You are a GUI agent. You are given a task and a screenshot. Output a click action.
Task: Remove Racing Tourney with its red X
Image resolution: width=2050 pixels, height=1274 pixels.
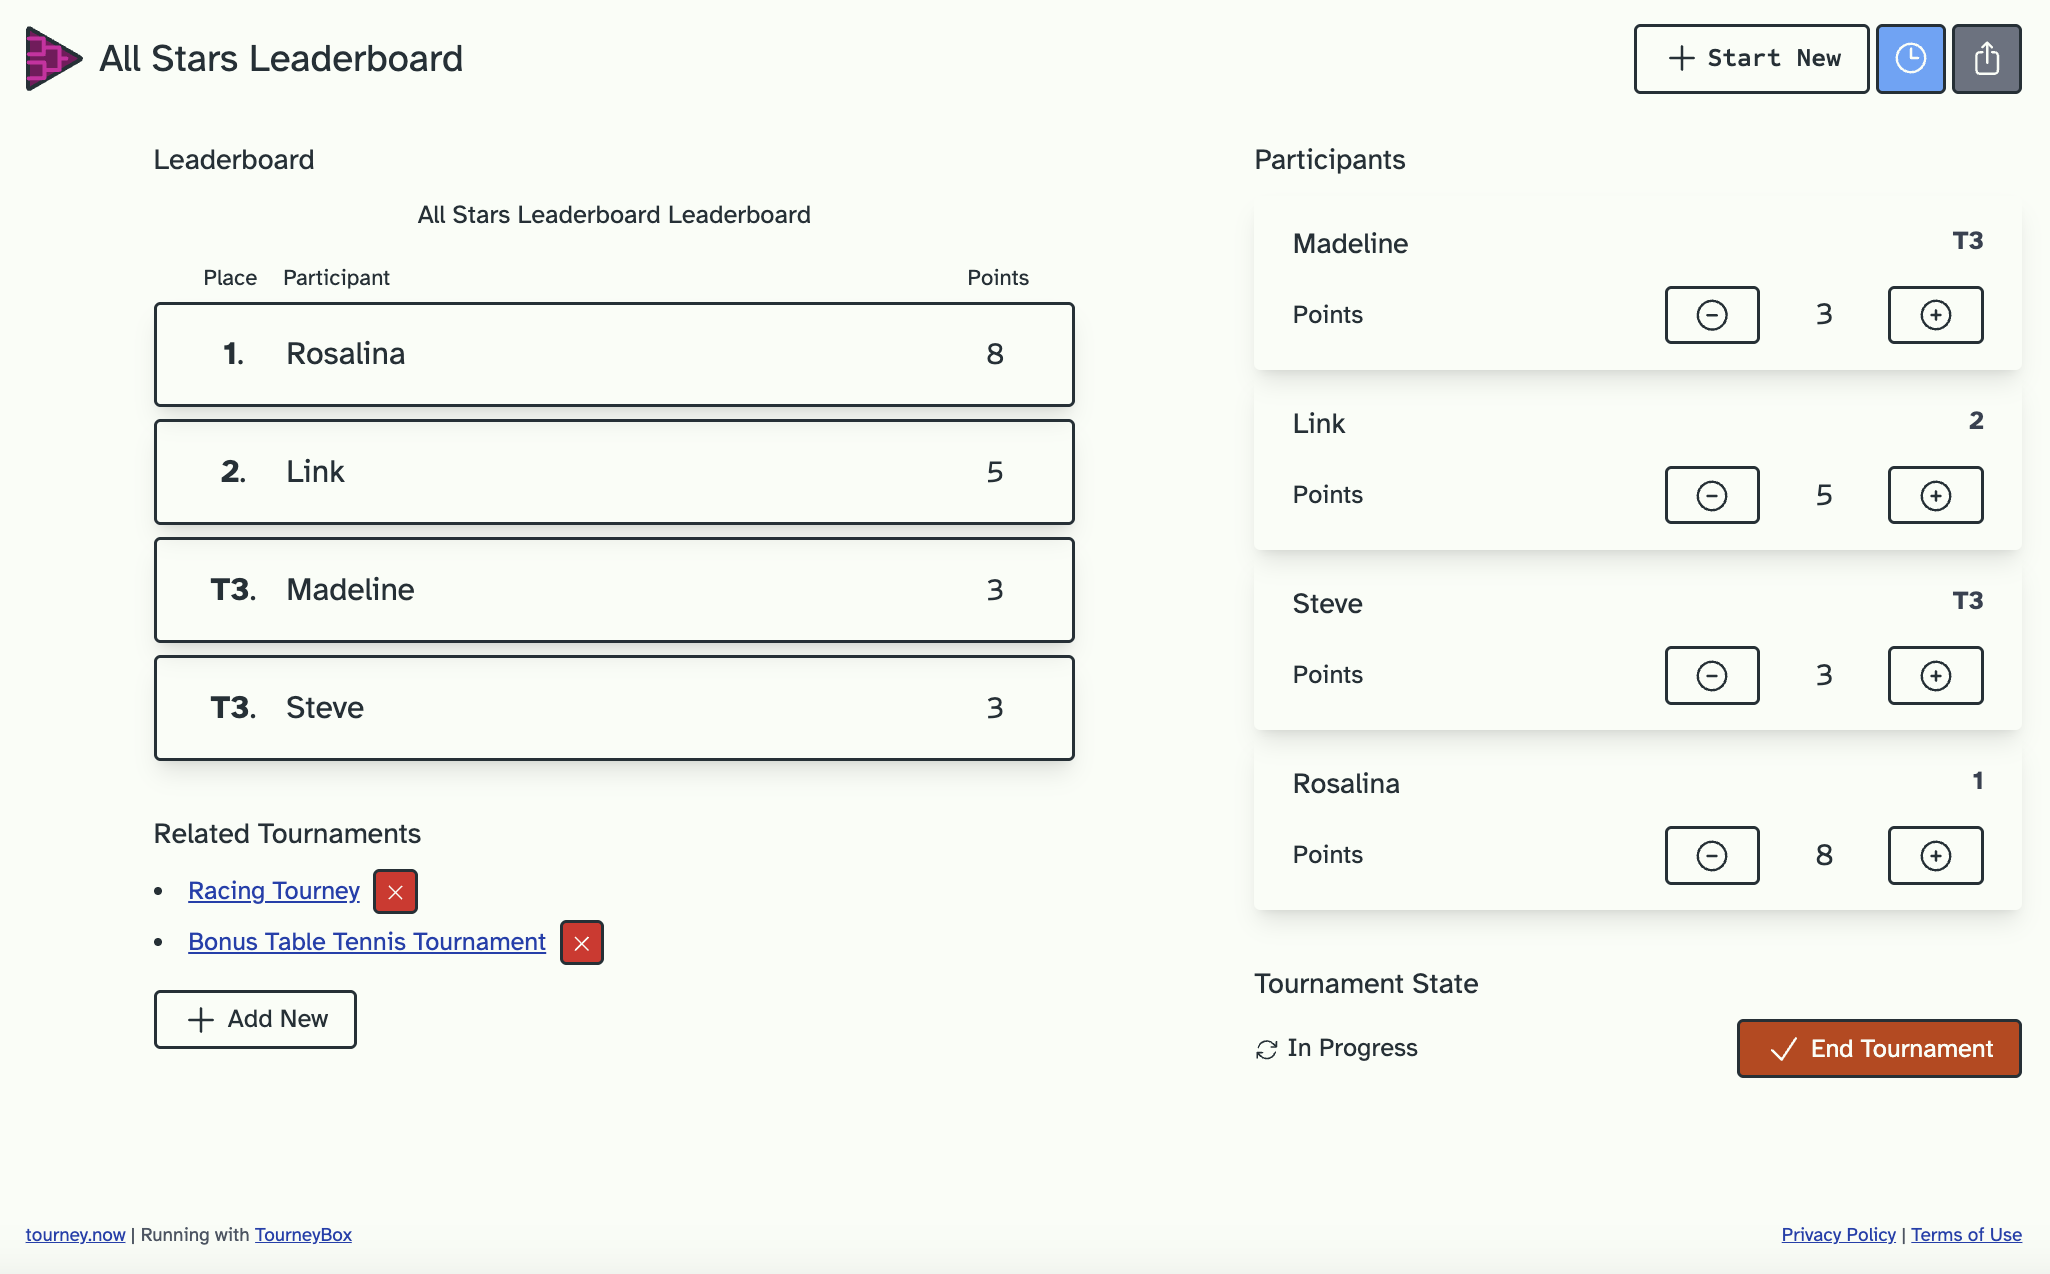(394, 891)
